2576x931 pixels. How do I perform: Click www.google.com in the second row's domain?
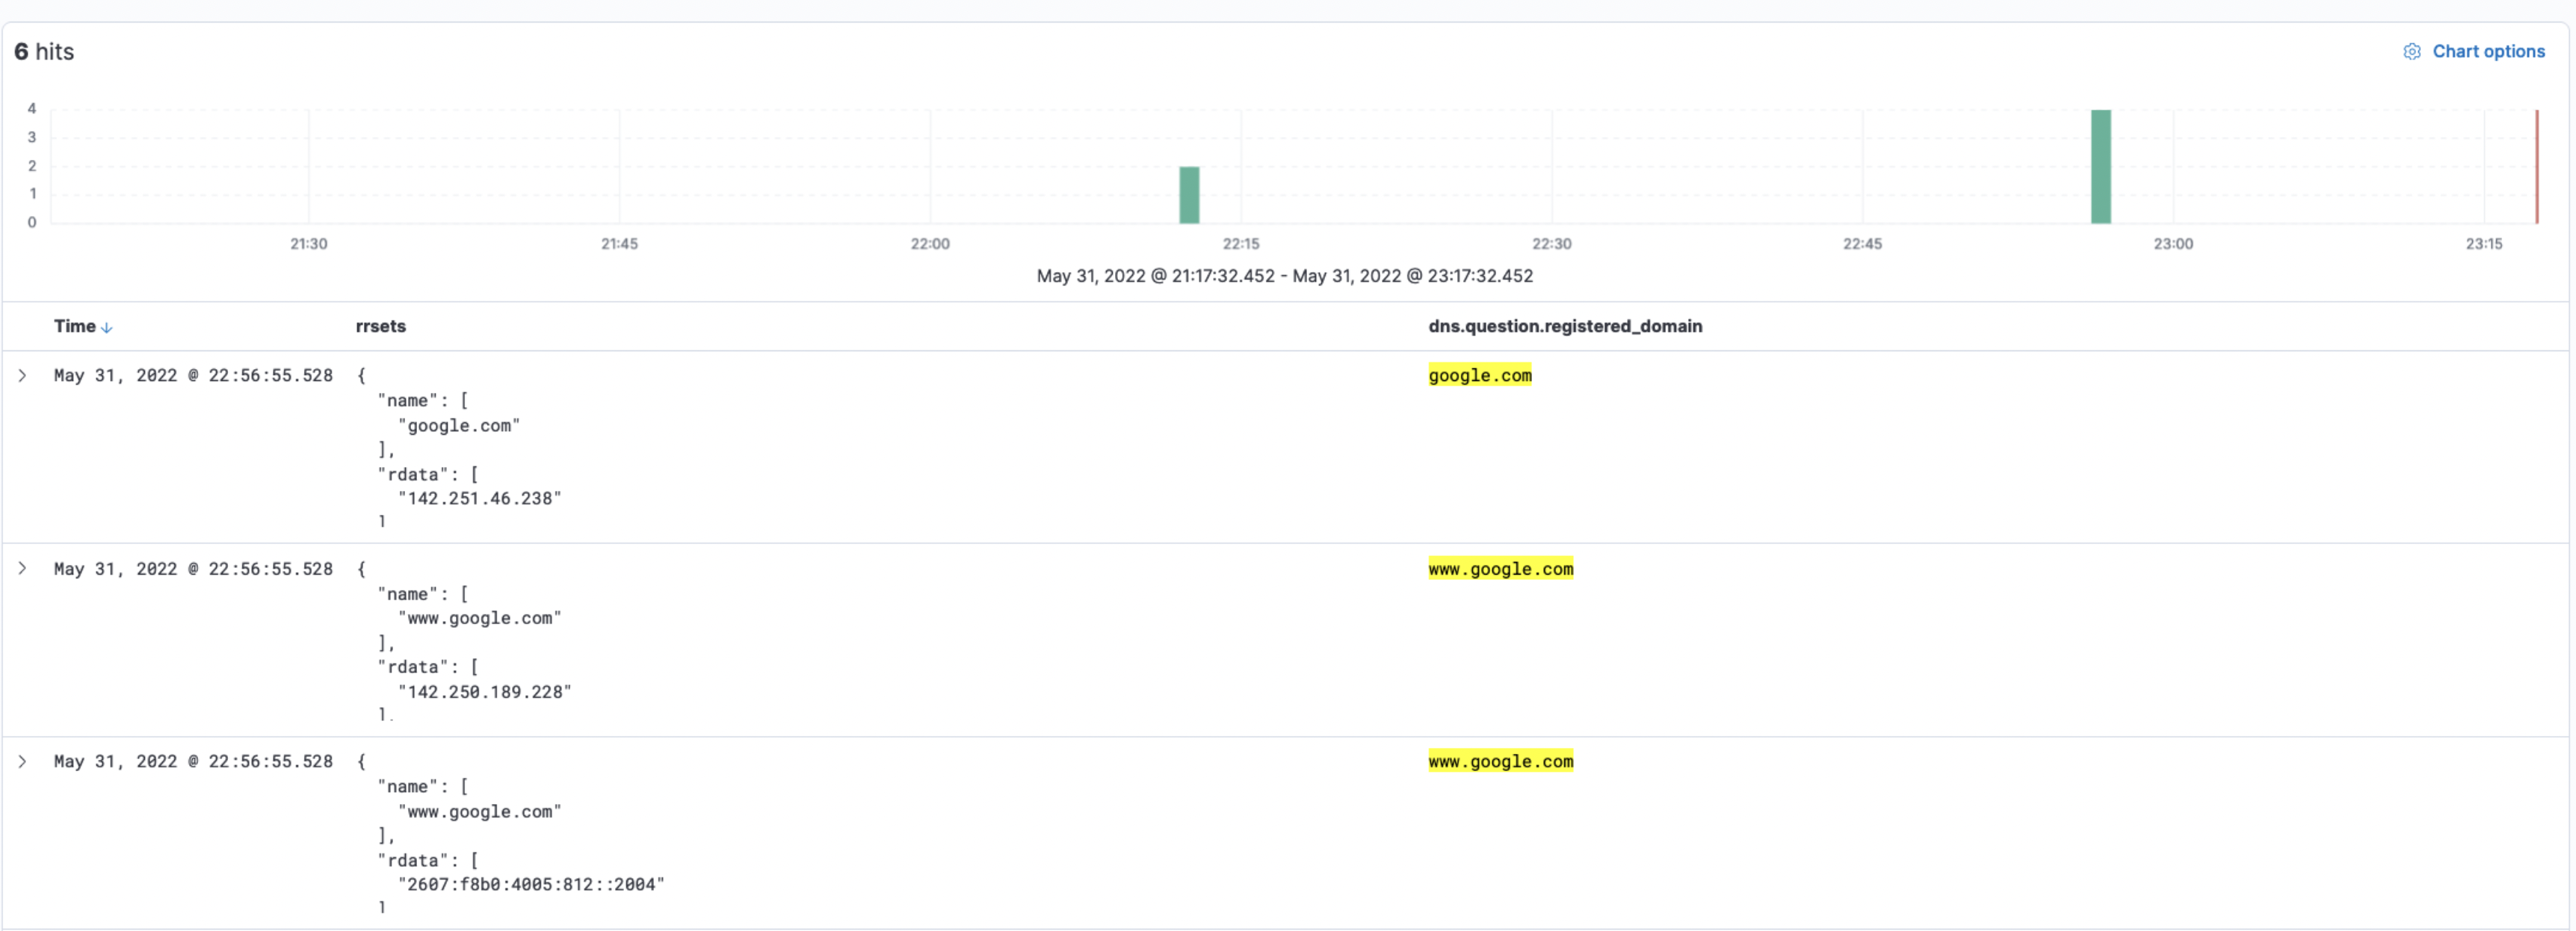tap(1501, 569)
